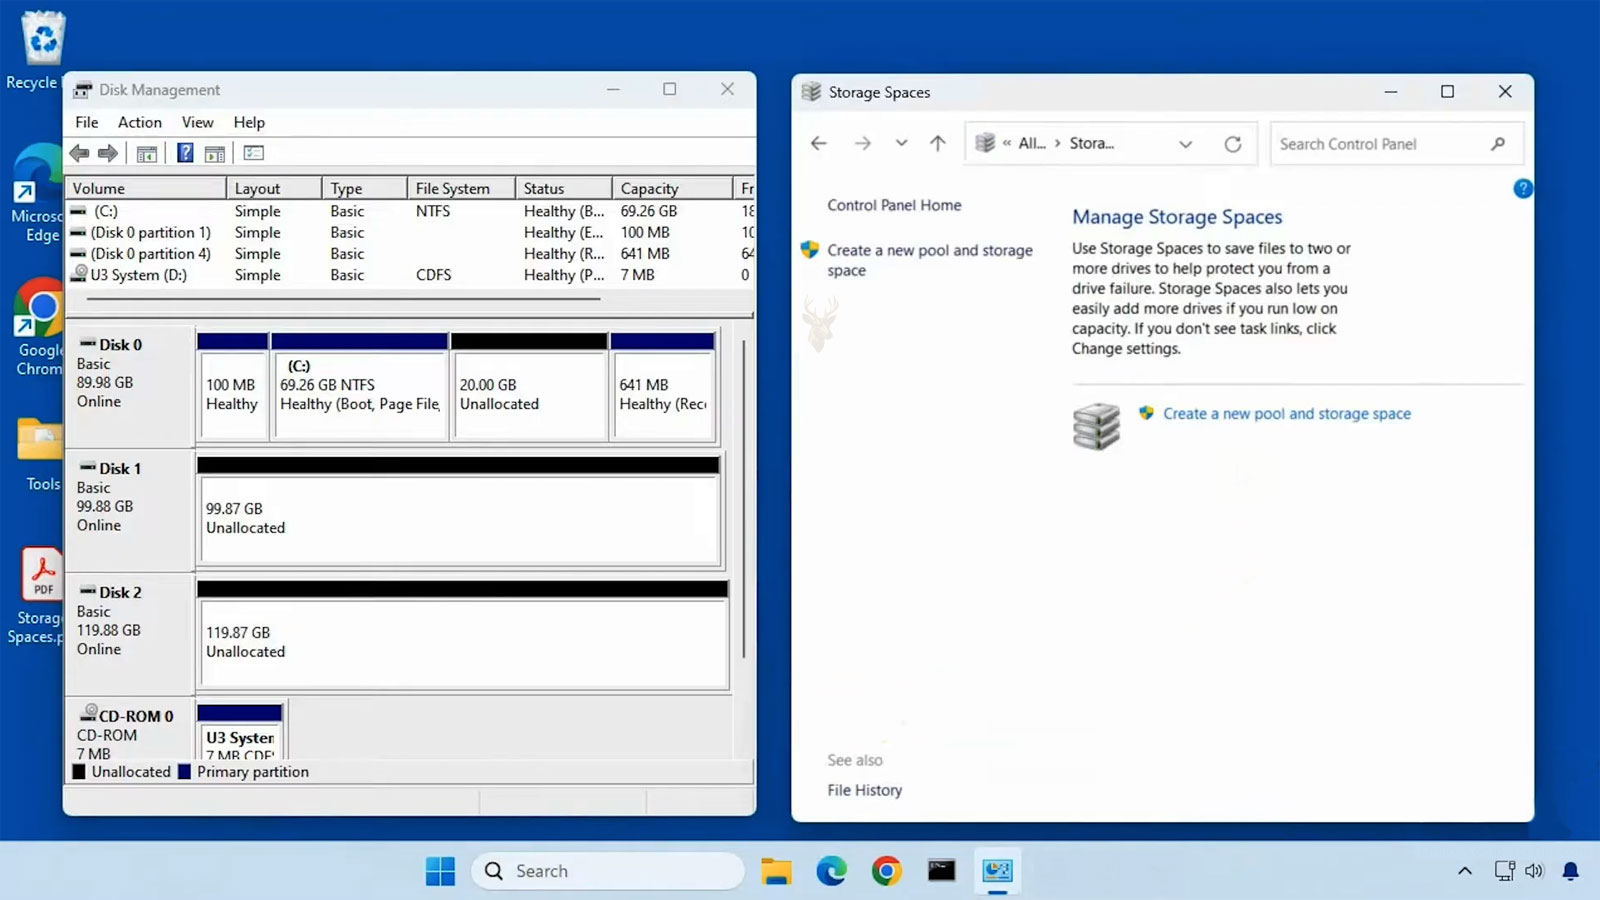Click the Storage Spaces Forward navigation arrow
Image resolution: width=1600 pixels, height=900 pixels.
(862, 143)
